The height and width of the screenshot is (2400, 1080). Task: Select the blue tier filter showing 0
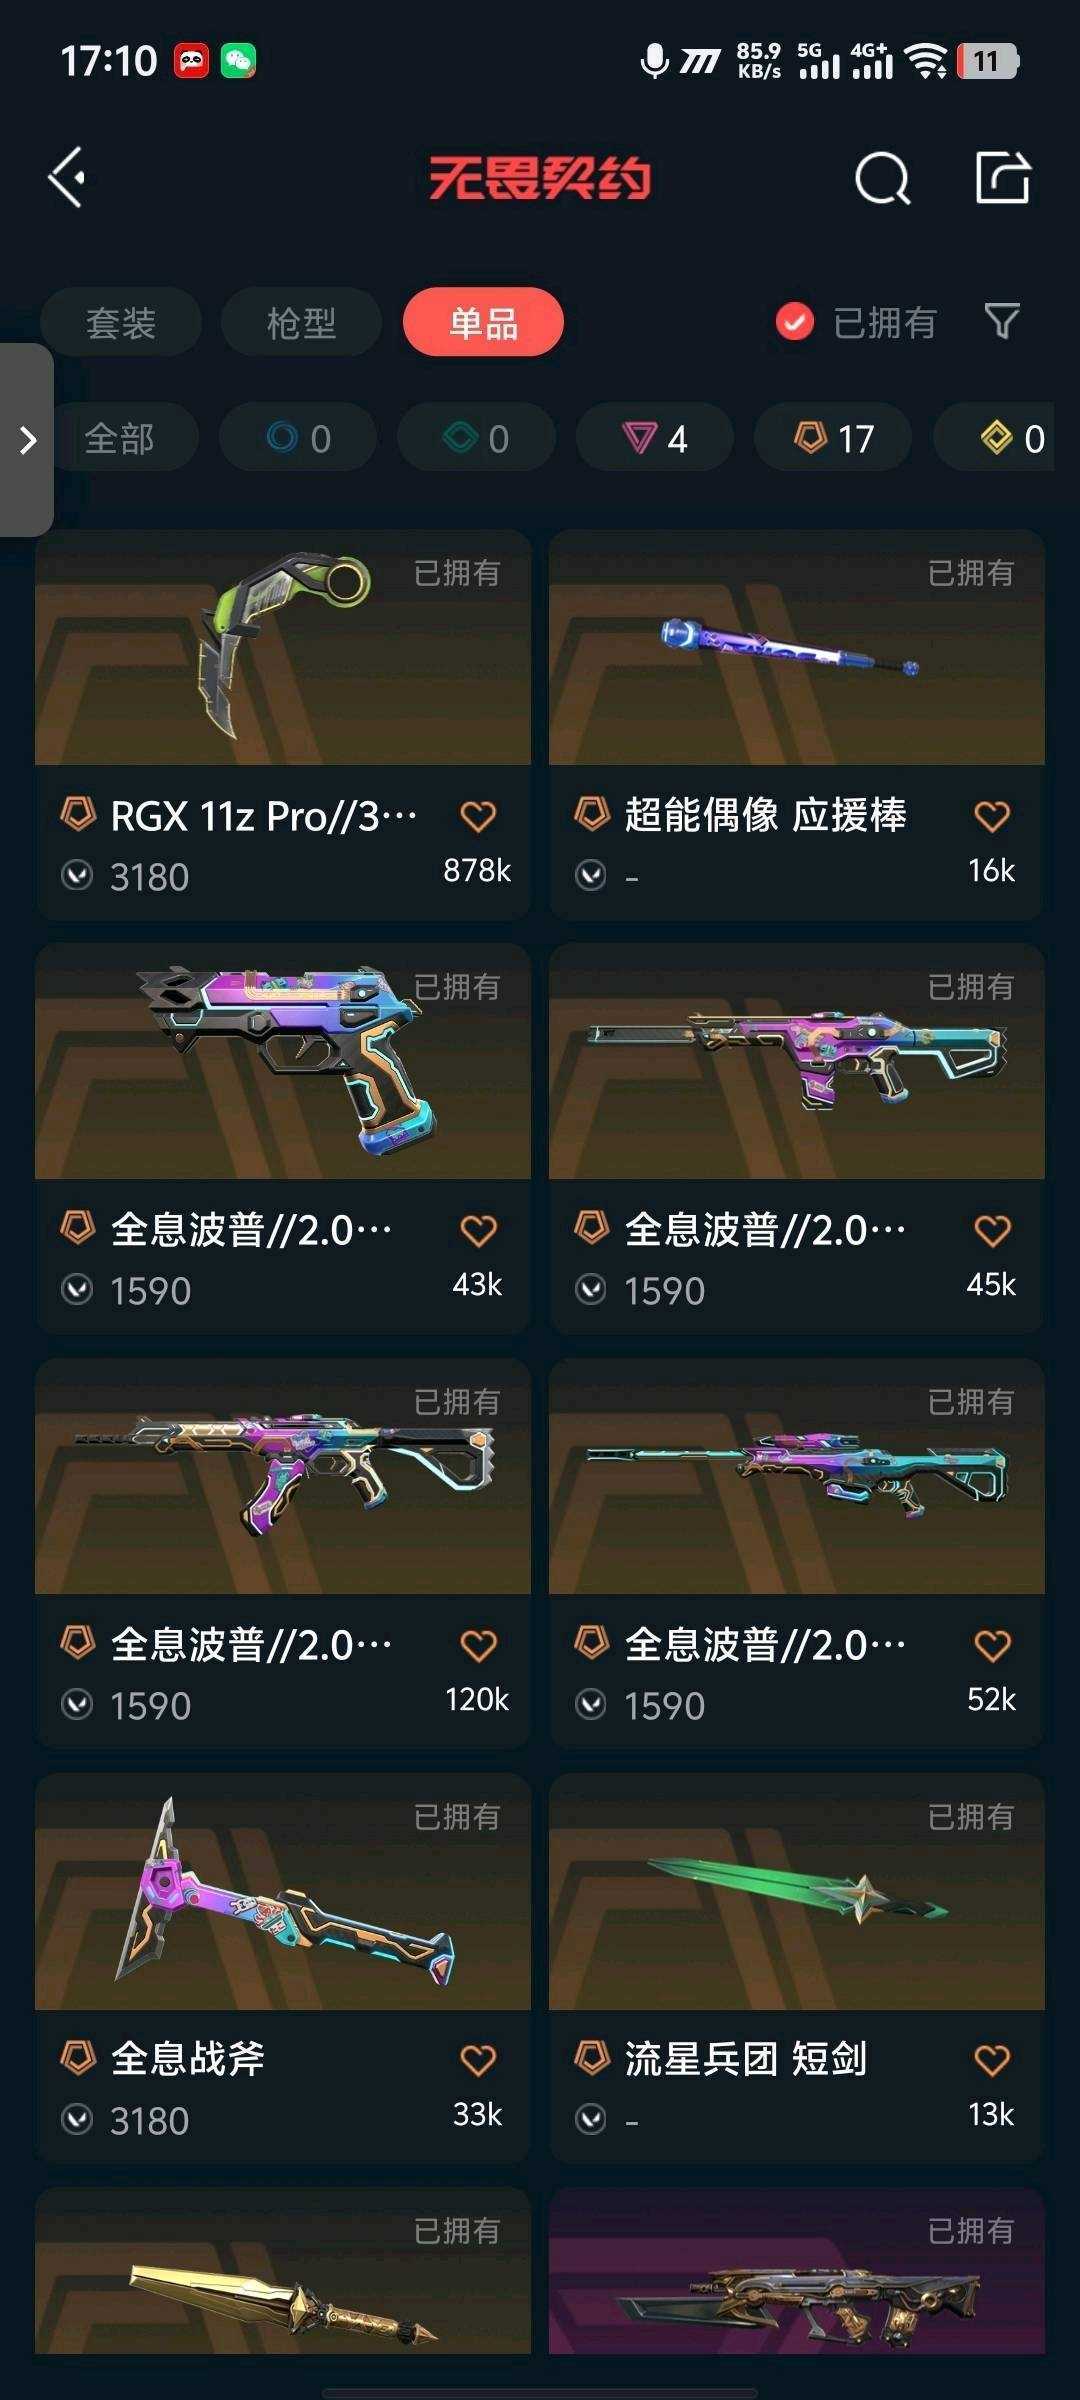(298, 438)
